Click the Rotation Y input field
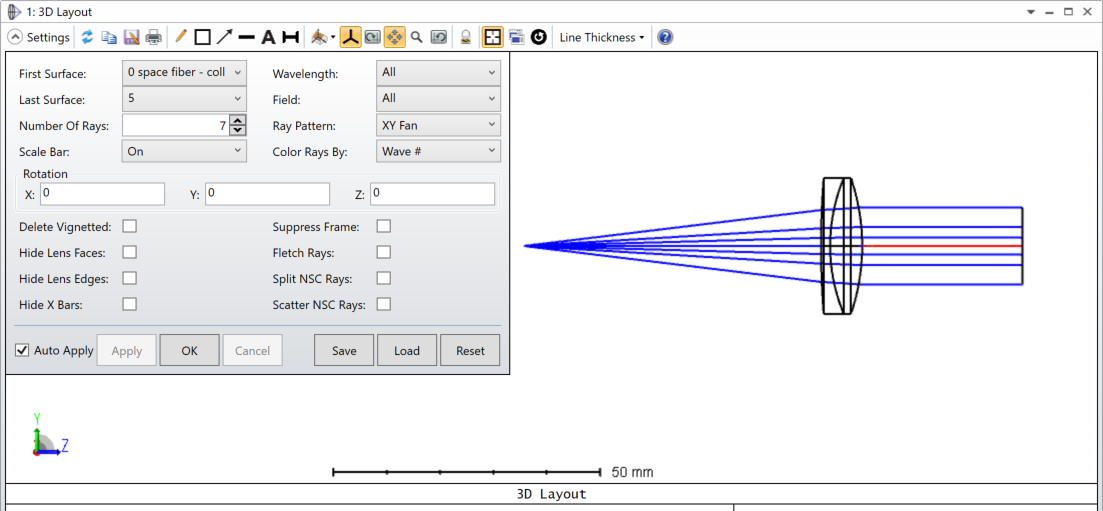Screen dimensions: 1103x511 click(267, 194)
